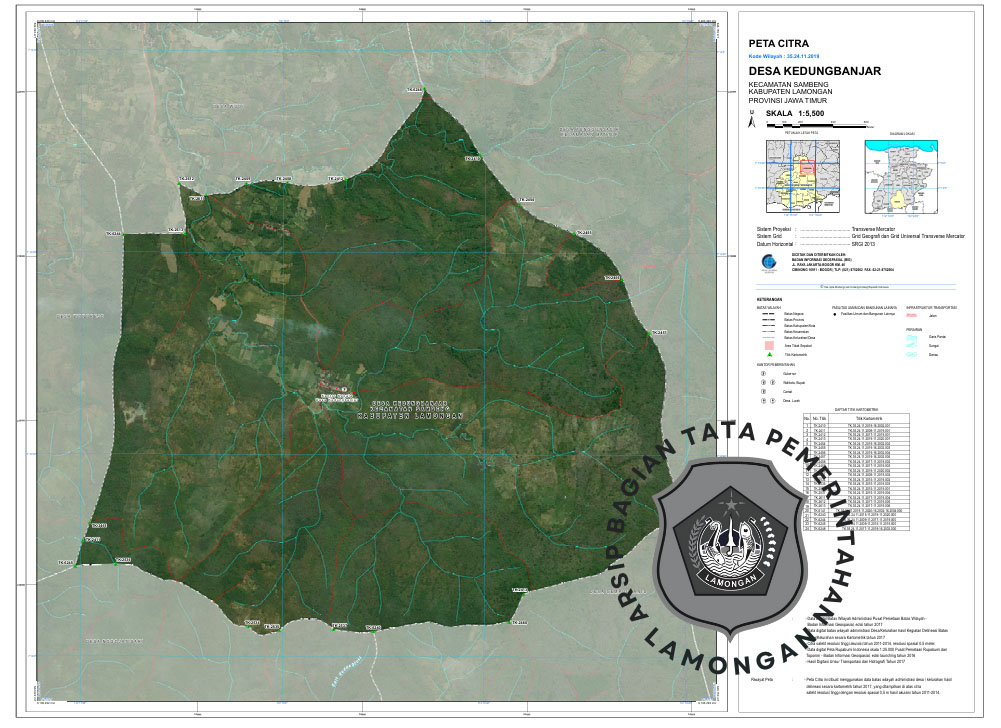Click the Lamongan government emblem watermark
The image size is (1001, 728).
[x=742, y=534]
